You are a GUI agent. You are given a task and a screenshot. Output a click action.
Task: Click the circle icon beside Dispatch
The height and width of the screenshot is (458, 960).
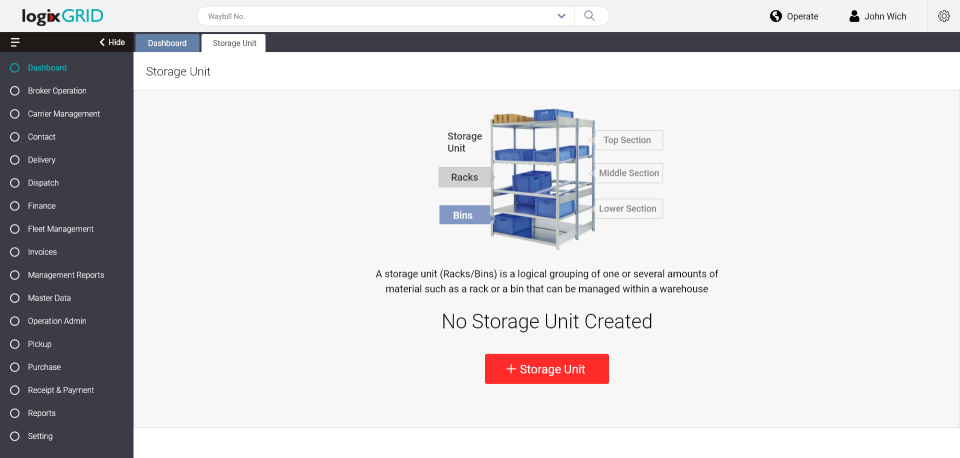click(15, 183)
